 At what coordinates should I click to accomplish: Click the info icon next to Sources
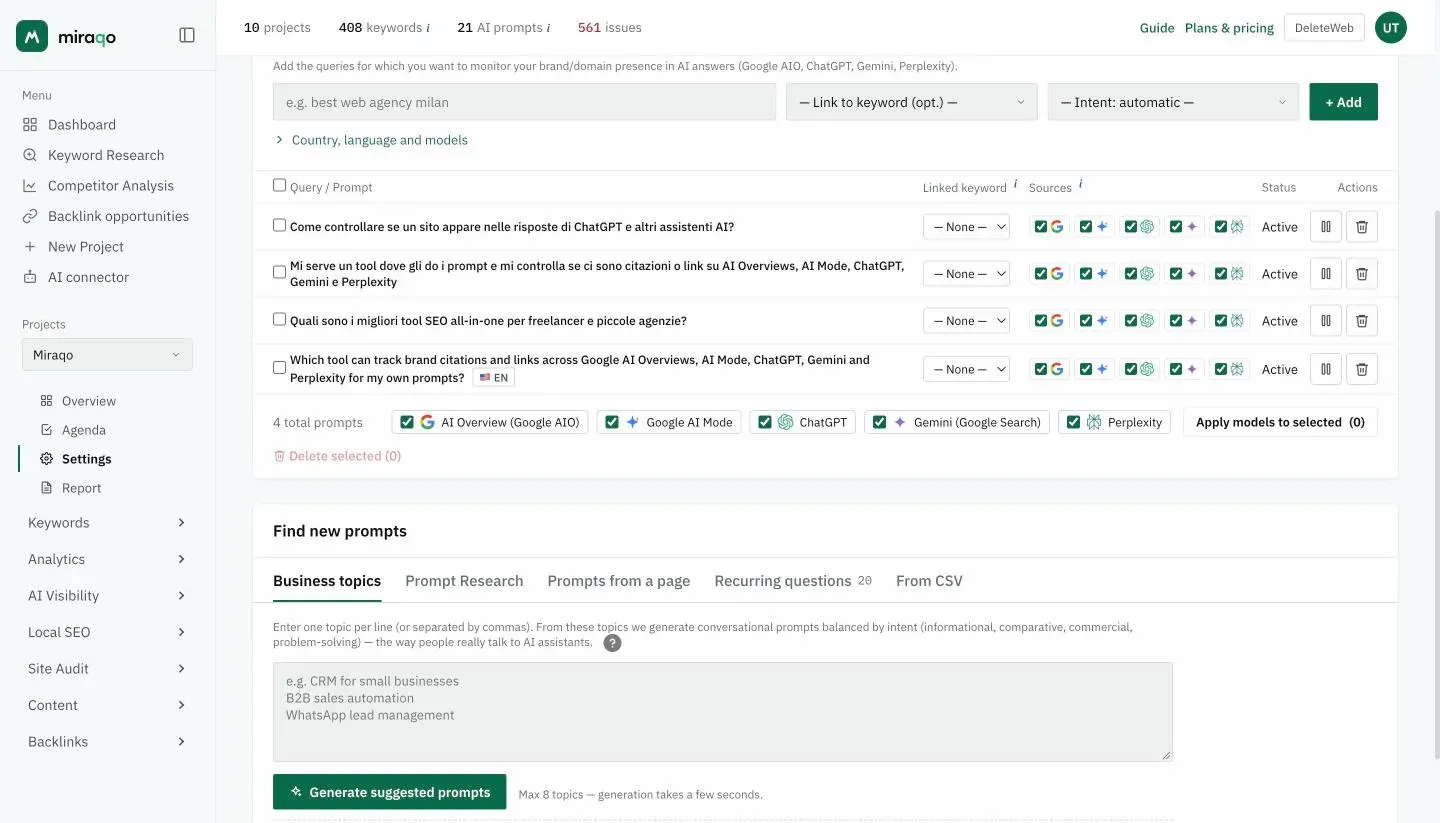[x=1081, y=185]
